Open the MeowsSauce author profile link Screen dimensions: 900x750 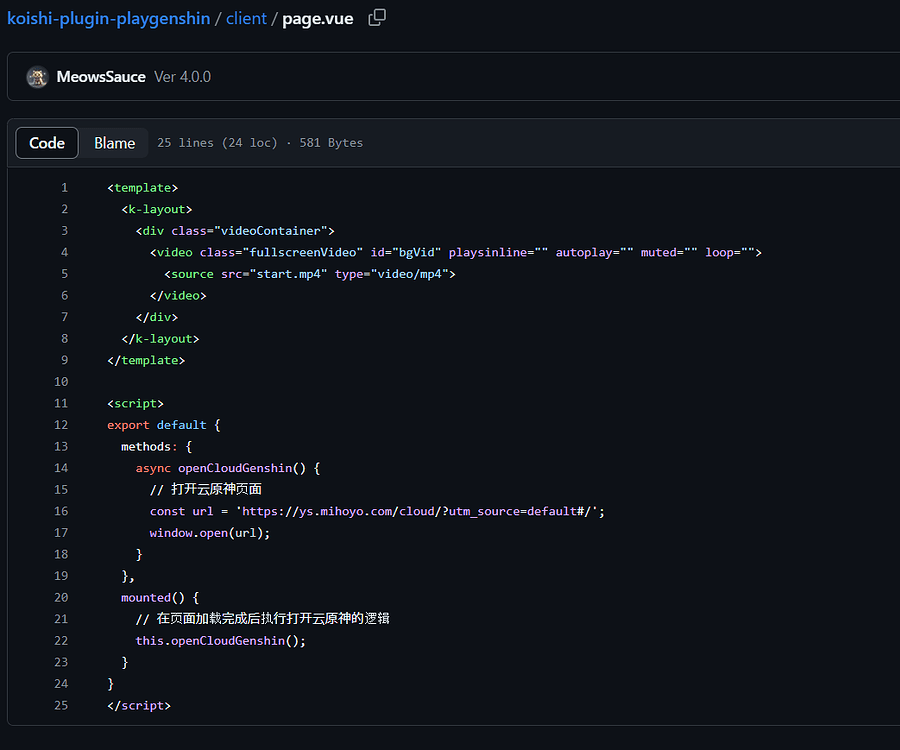101,77
